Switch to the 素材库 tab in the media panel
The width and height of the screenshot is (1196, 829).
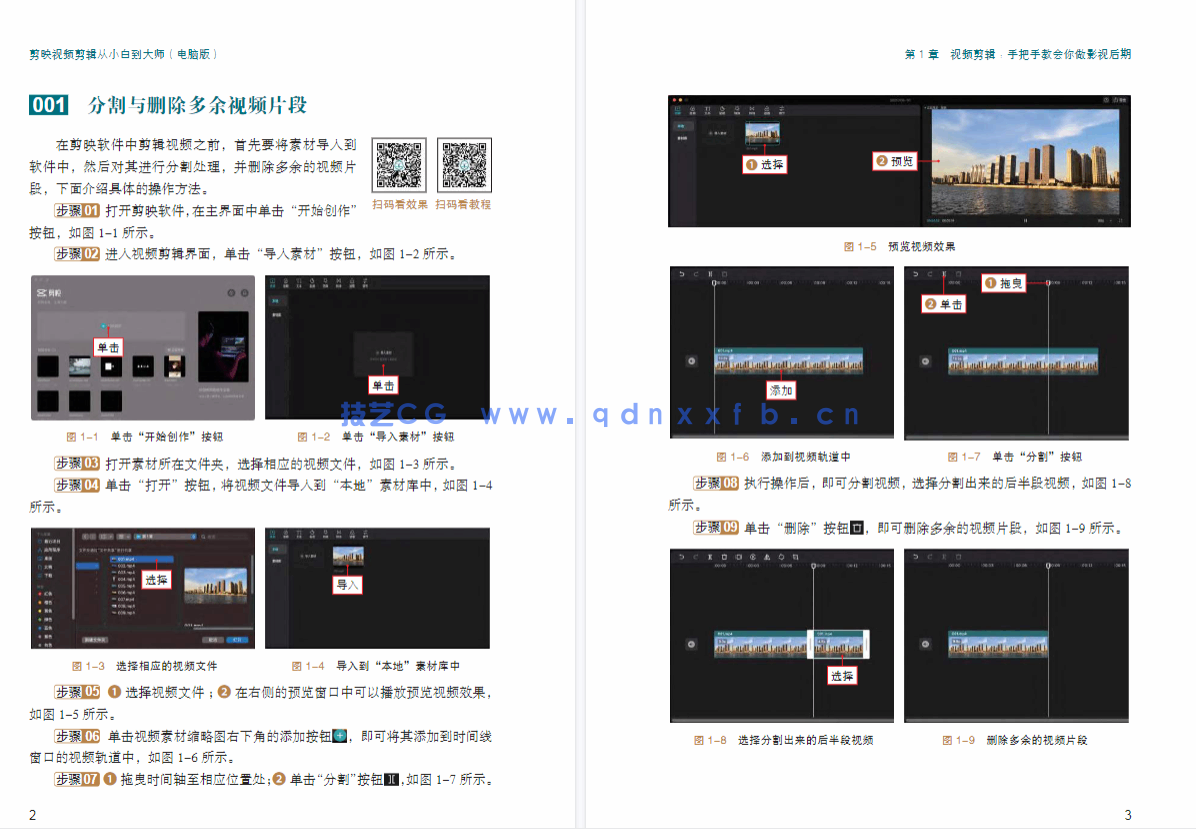pyautogui.click(x=684, y=137)
